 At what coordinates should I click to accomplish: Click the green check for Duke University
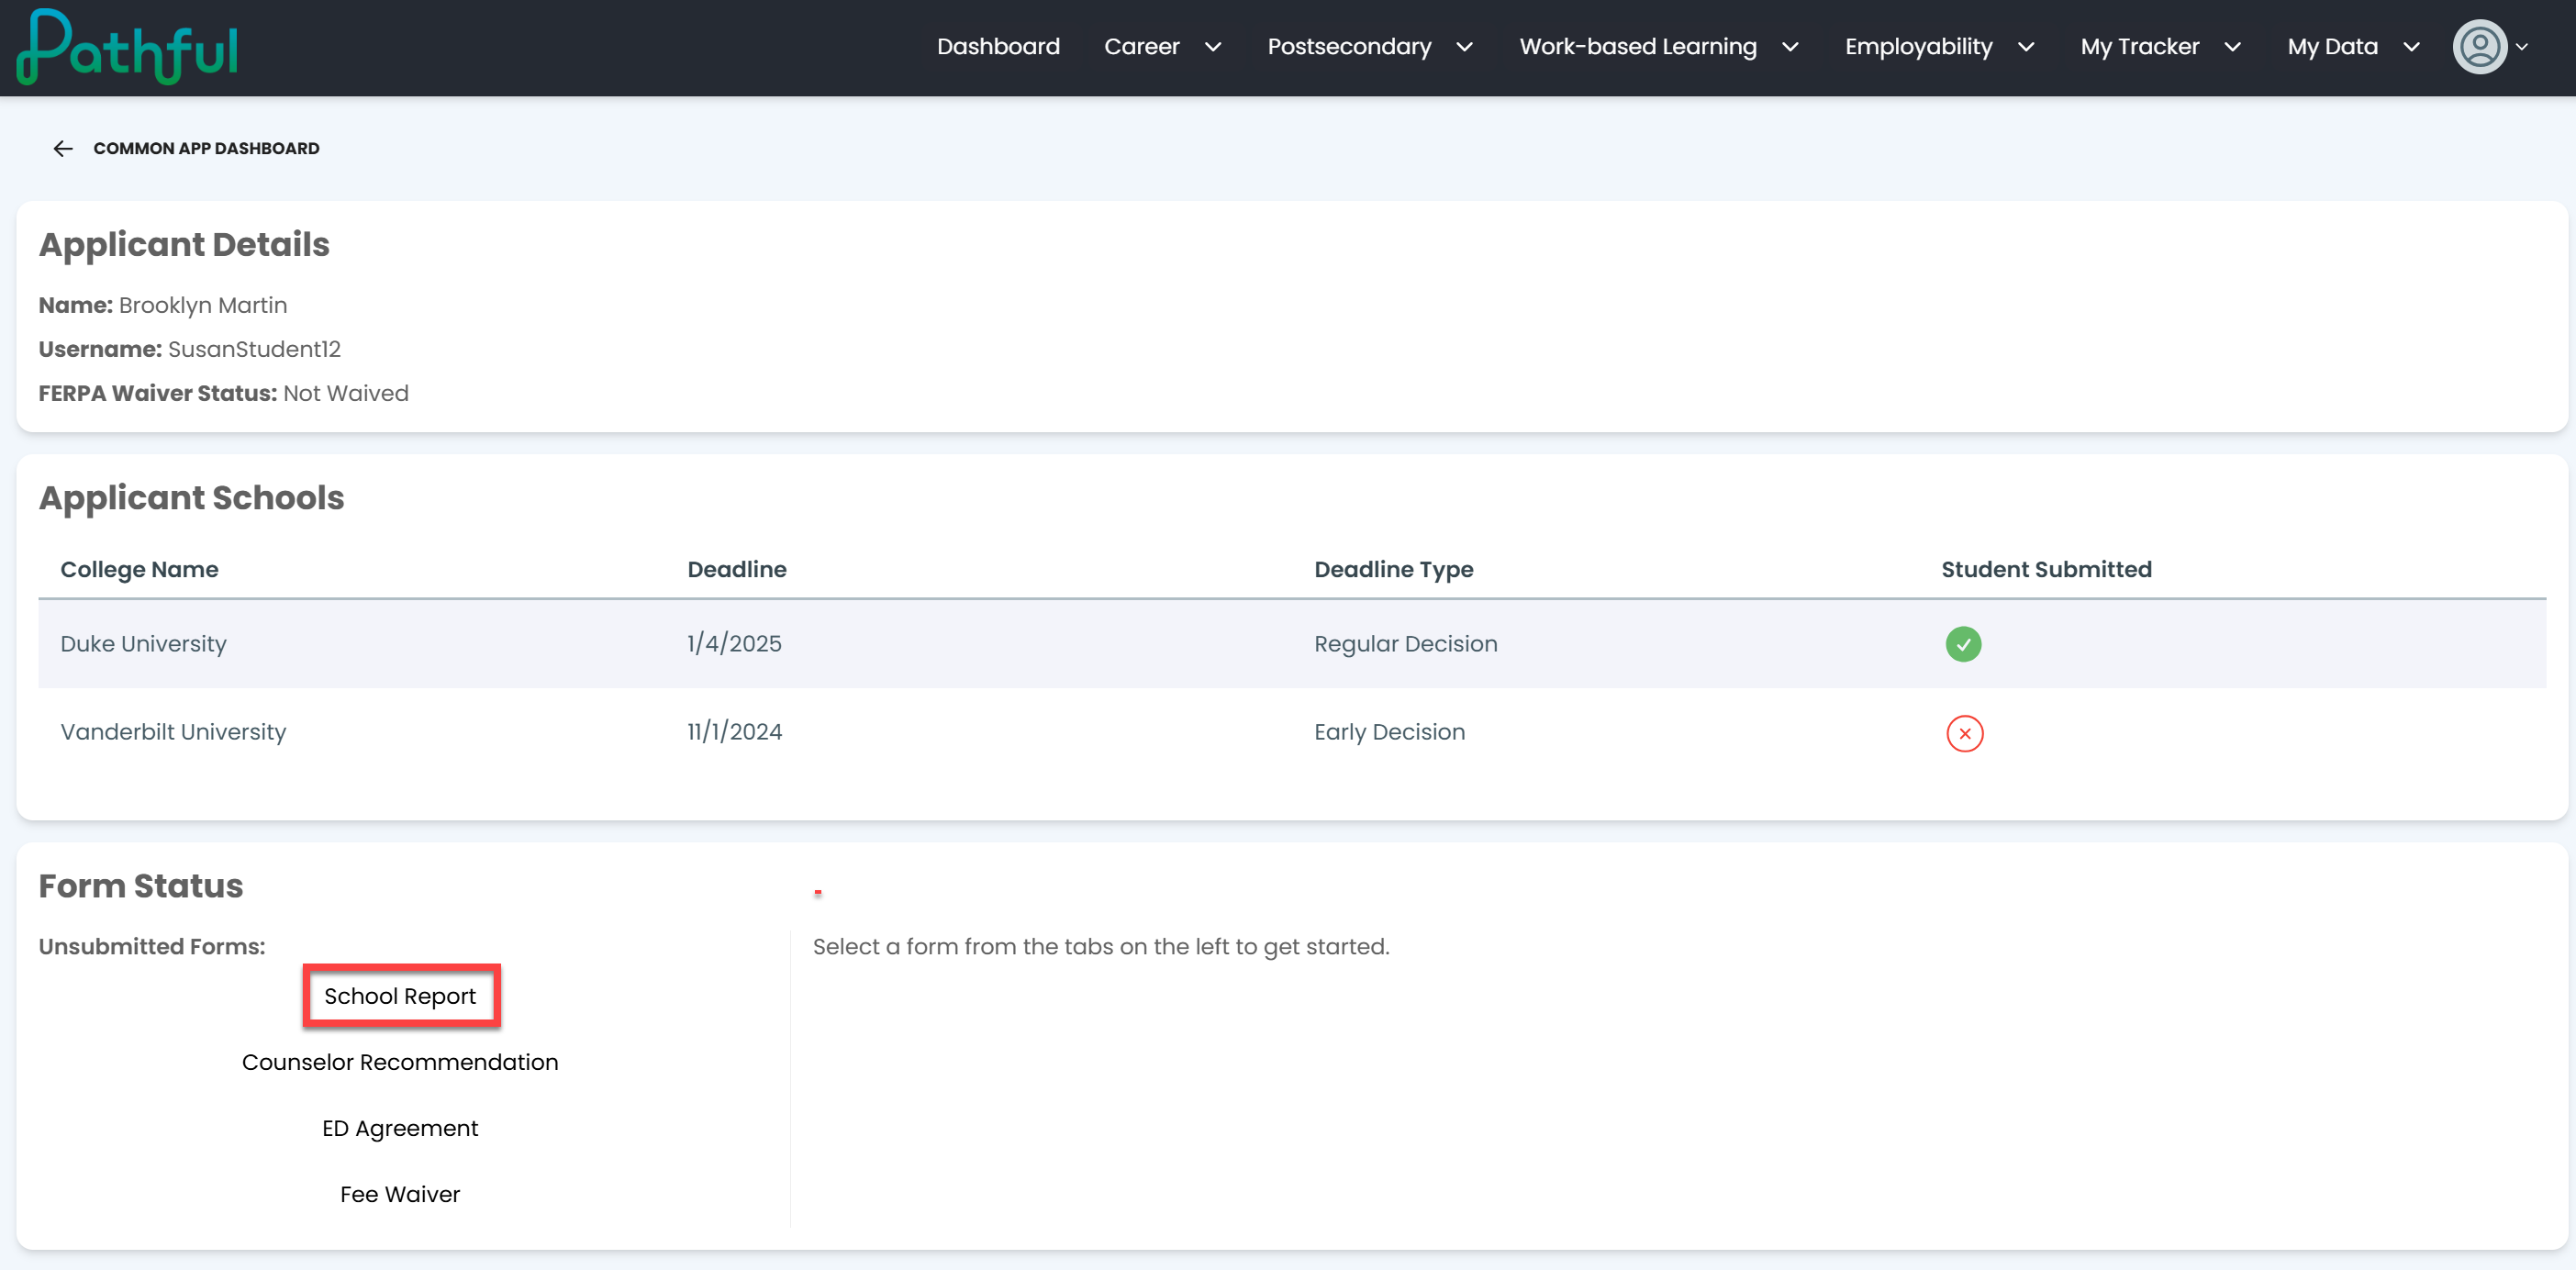(x=1963, y=644)
